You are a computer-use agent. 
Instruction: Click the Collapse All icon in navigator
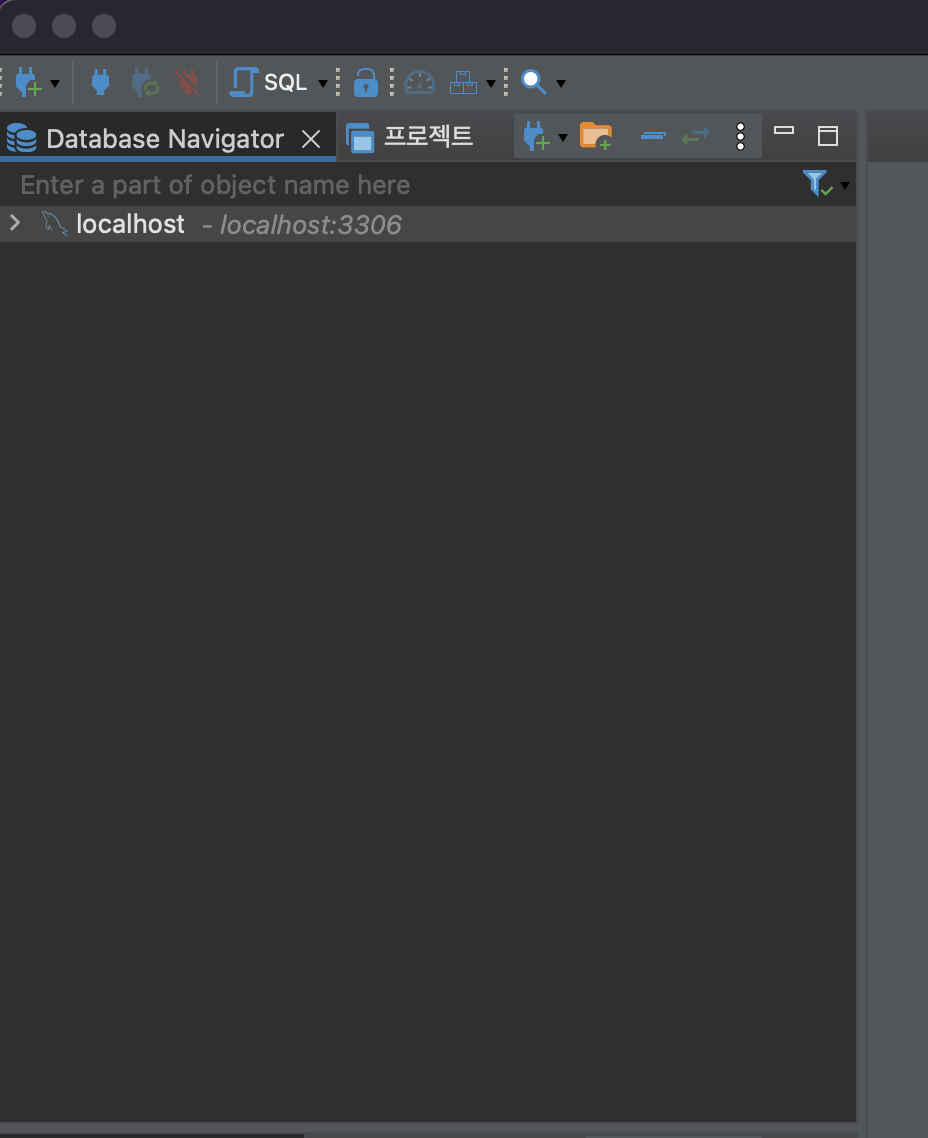point(653,136)
